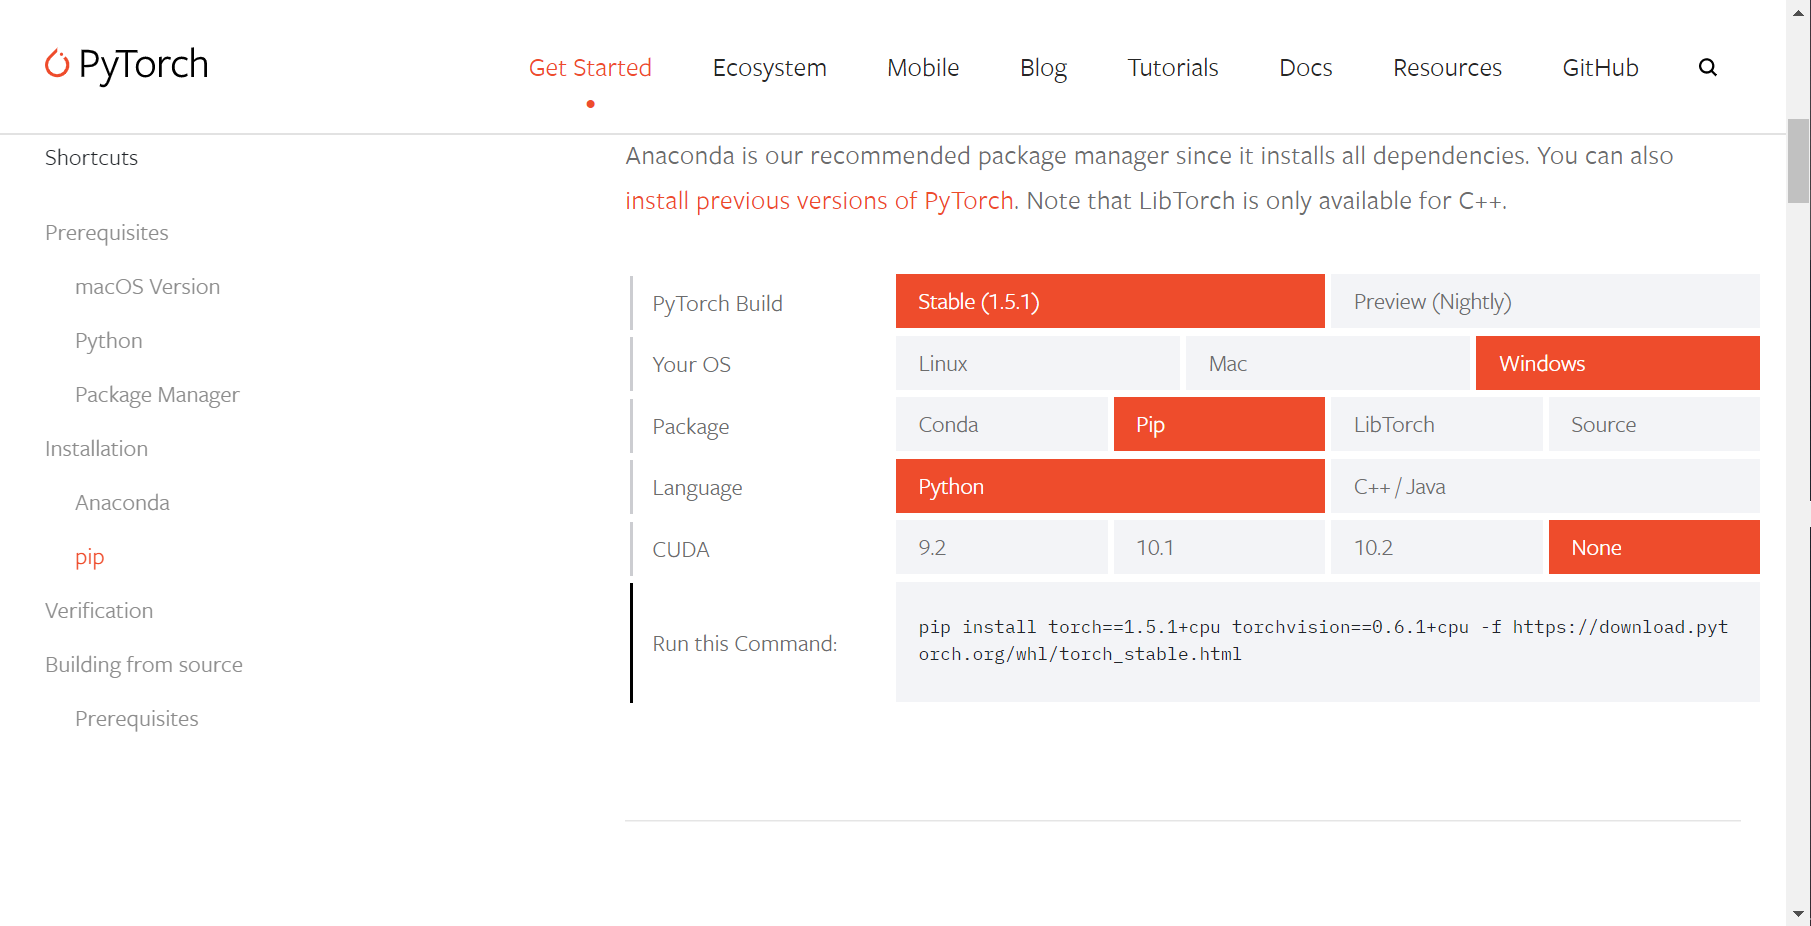This screenshot has height=926, width=1811.
Task: Jump to macOS Version section
Action: click(x=147, y=287)
